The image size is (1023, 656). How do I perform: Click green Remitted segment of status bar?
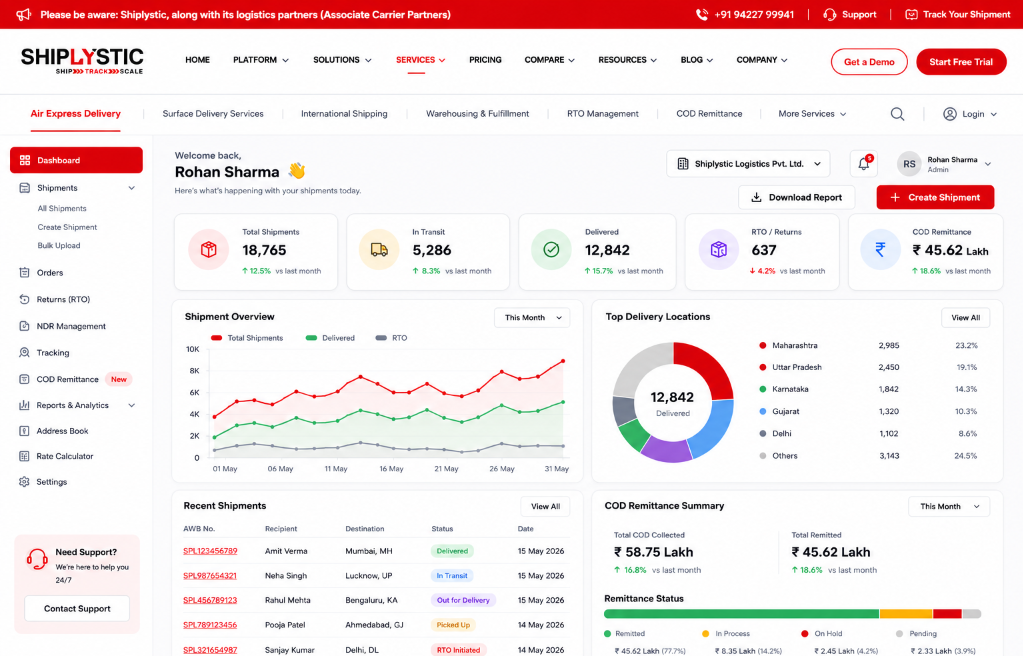pyautogui.click(x=741, y=614)
